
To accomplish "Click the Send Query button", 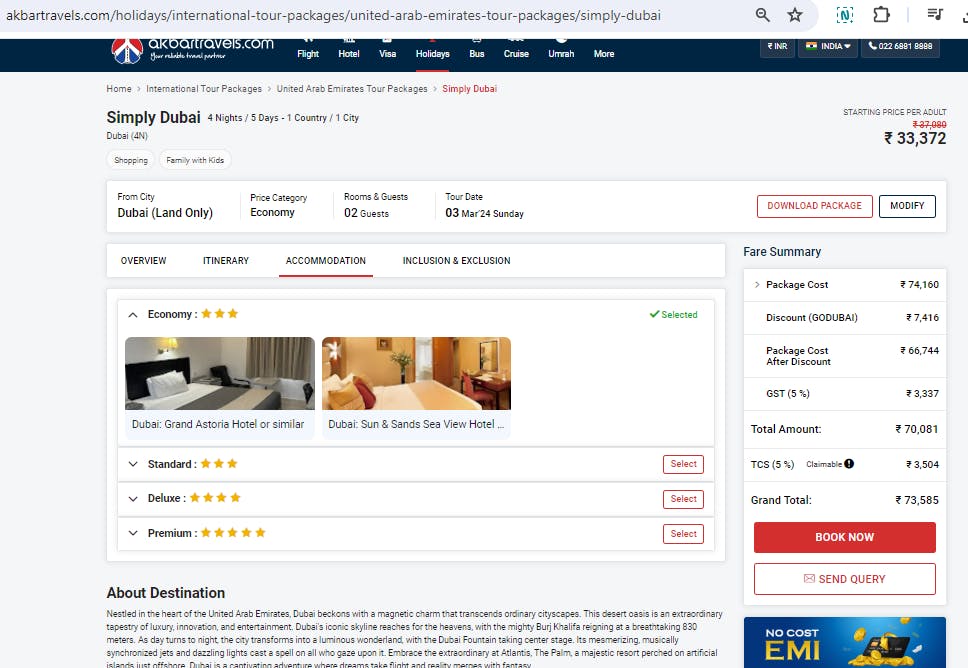I will click(x=845, y=579).
